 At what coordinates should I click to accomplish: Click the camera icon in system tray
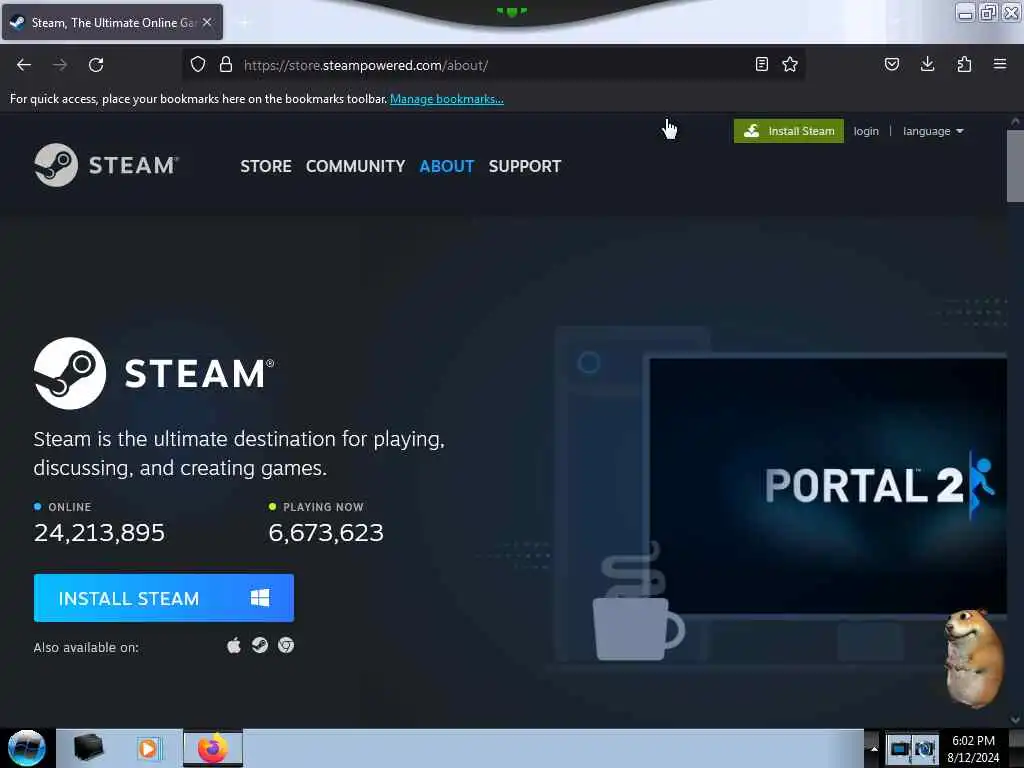click(925, 749)
